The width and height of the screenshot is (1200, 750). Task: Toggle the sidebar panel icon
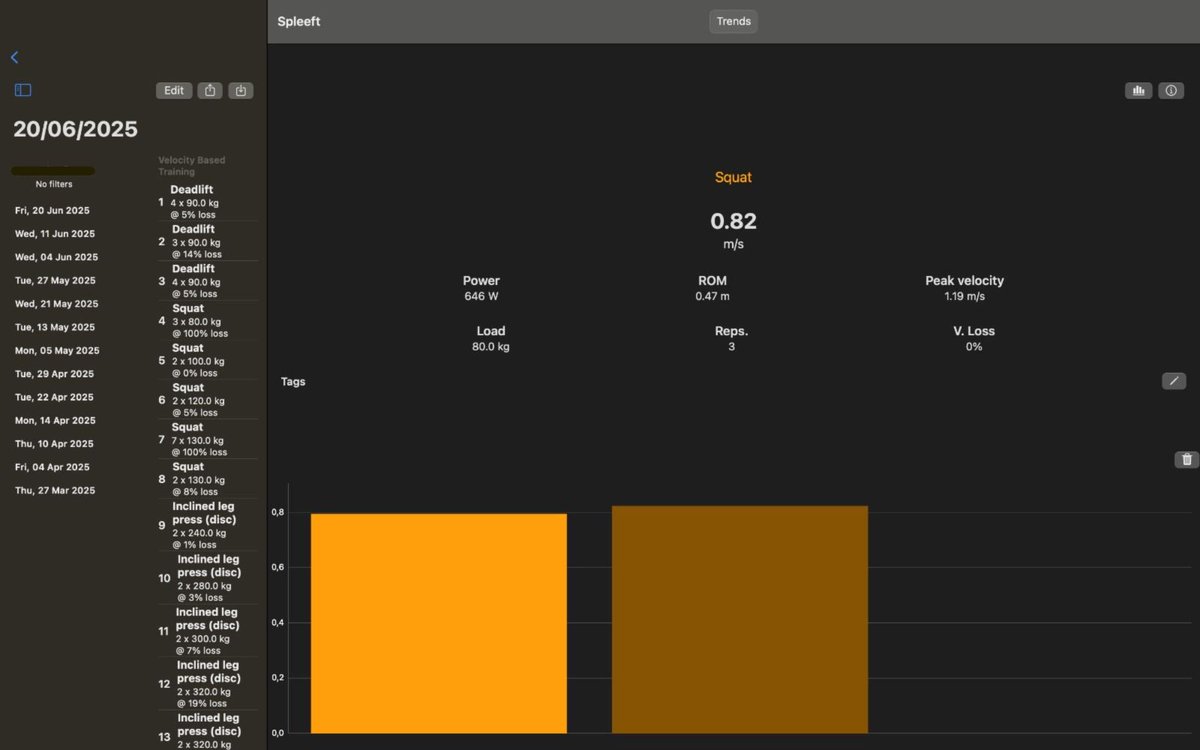[x=23, y=90]
